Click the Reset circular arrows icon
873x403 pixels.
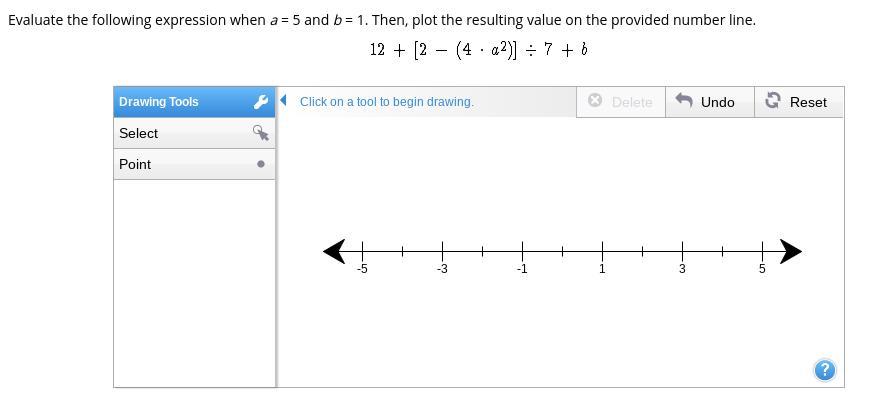[773, 101]
